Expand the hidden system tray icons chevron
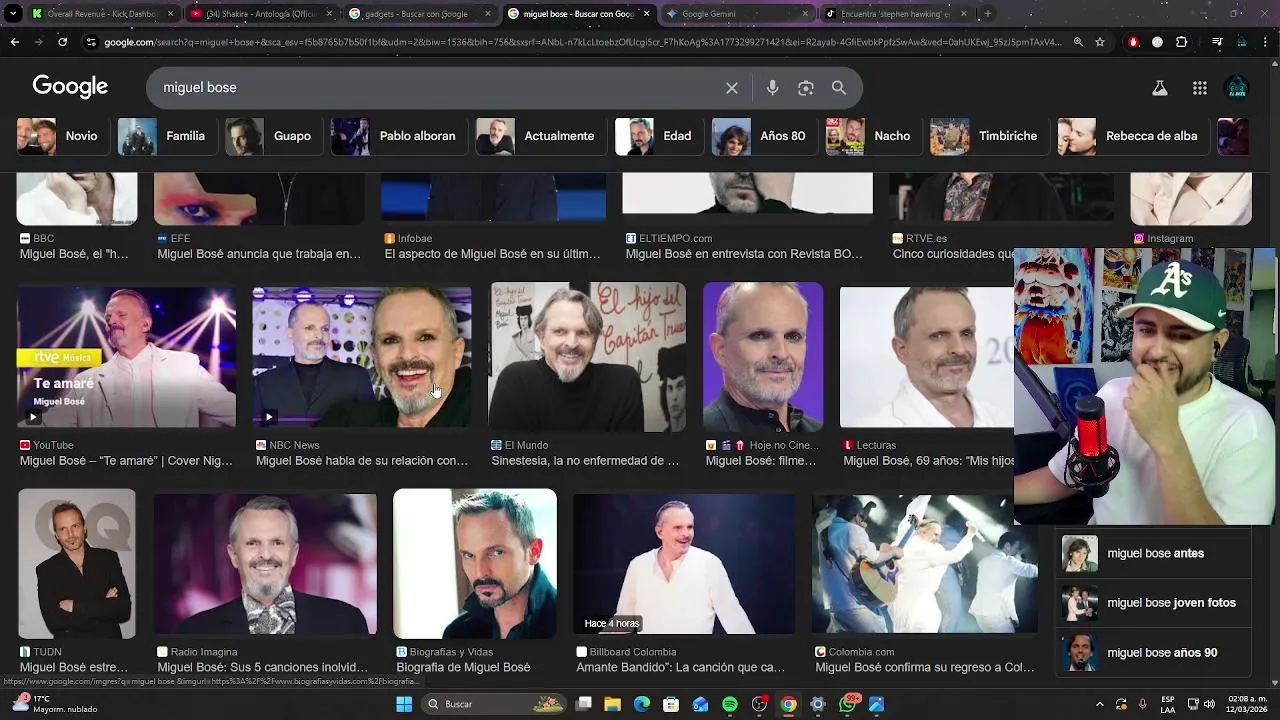Screen dimensions: 1280x720 1100,704
